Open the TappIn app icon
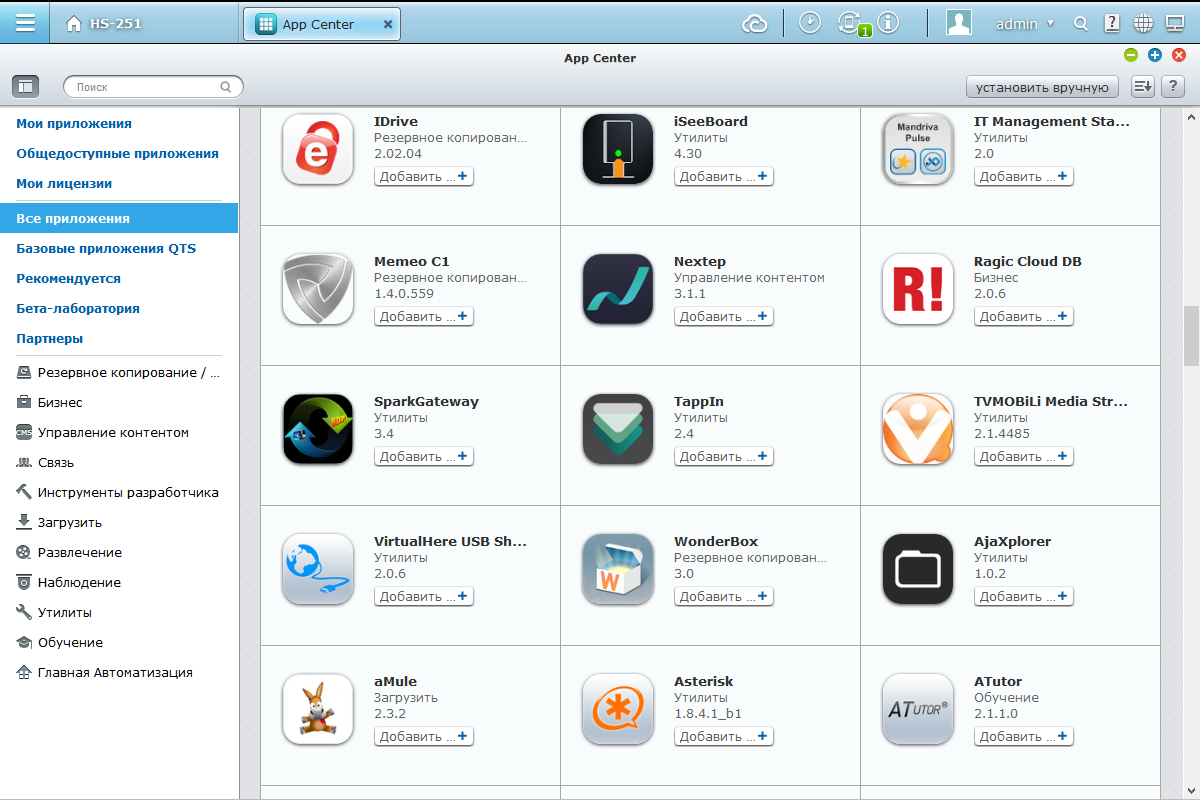The image size is (1200, 800). [x=618, y=429]
